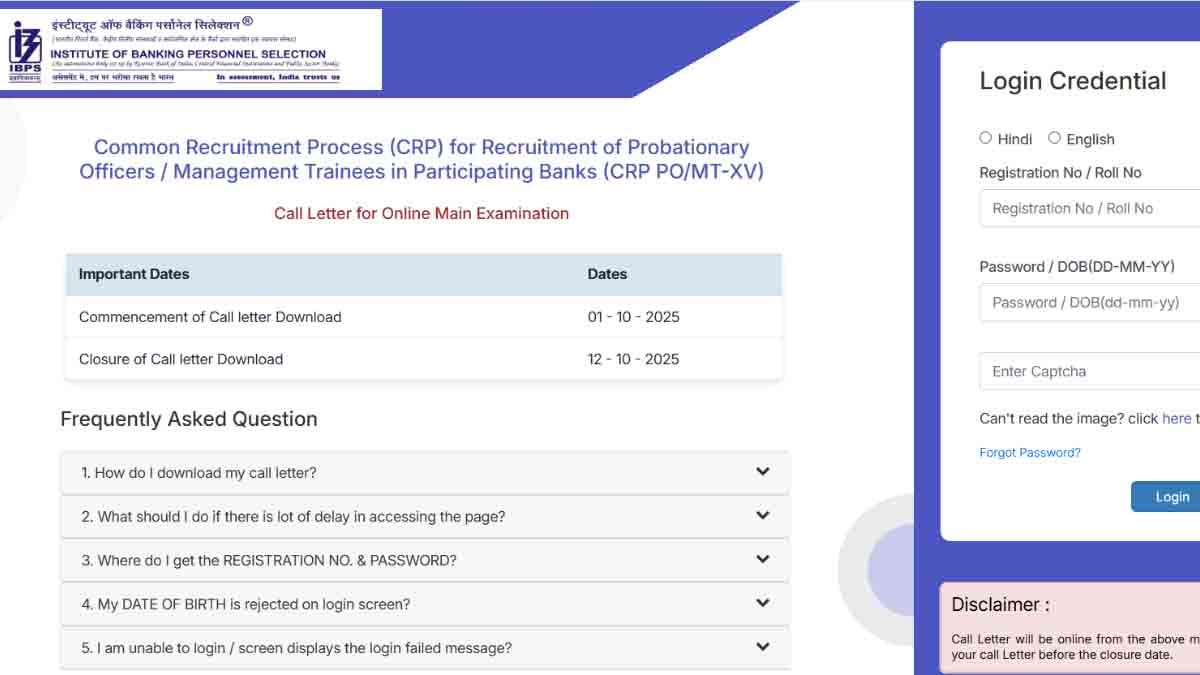This screenshot has width=1200, height=675.
Task: Click the IBPS logo
Action: click(x=25, y=45)
